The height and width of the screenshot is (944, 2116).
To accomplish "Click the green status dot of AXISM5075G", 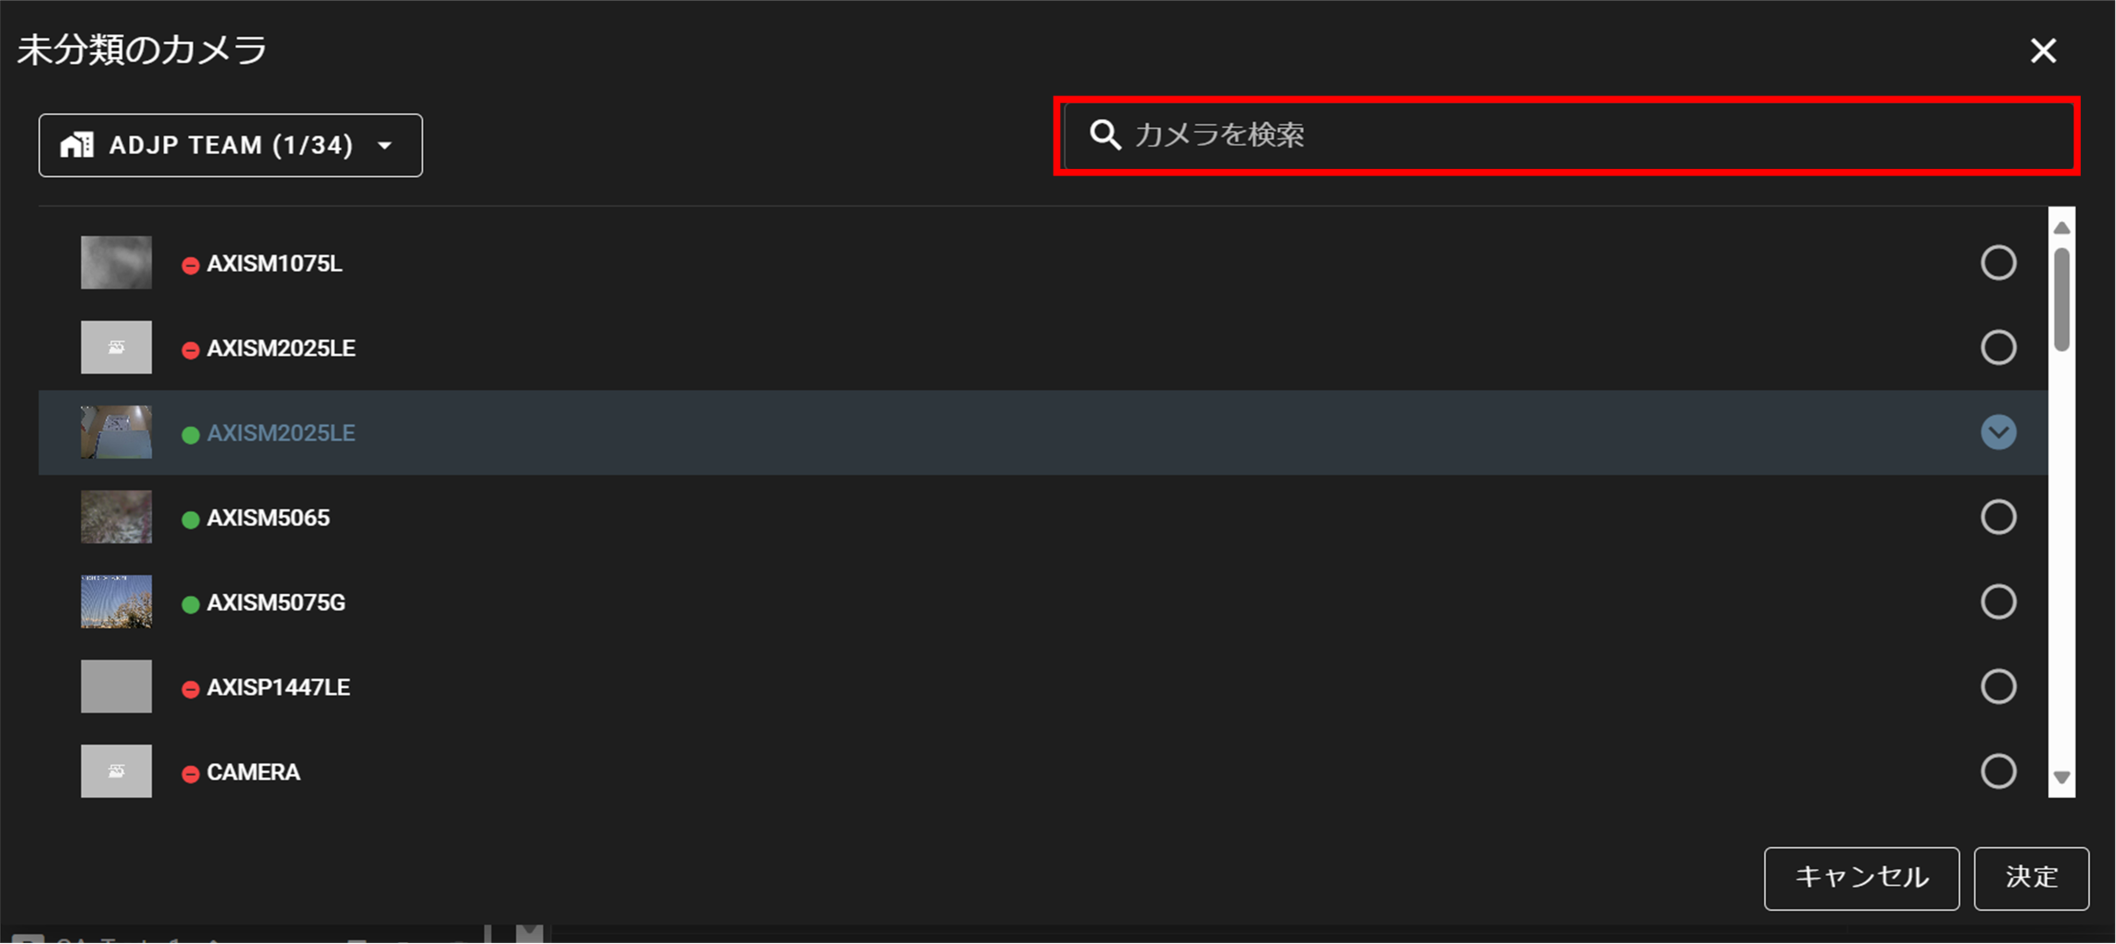I will [x=190, y=604].
